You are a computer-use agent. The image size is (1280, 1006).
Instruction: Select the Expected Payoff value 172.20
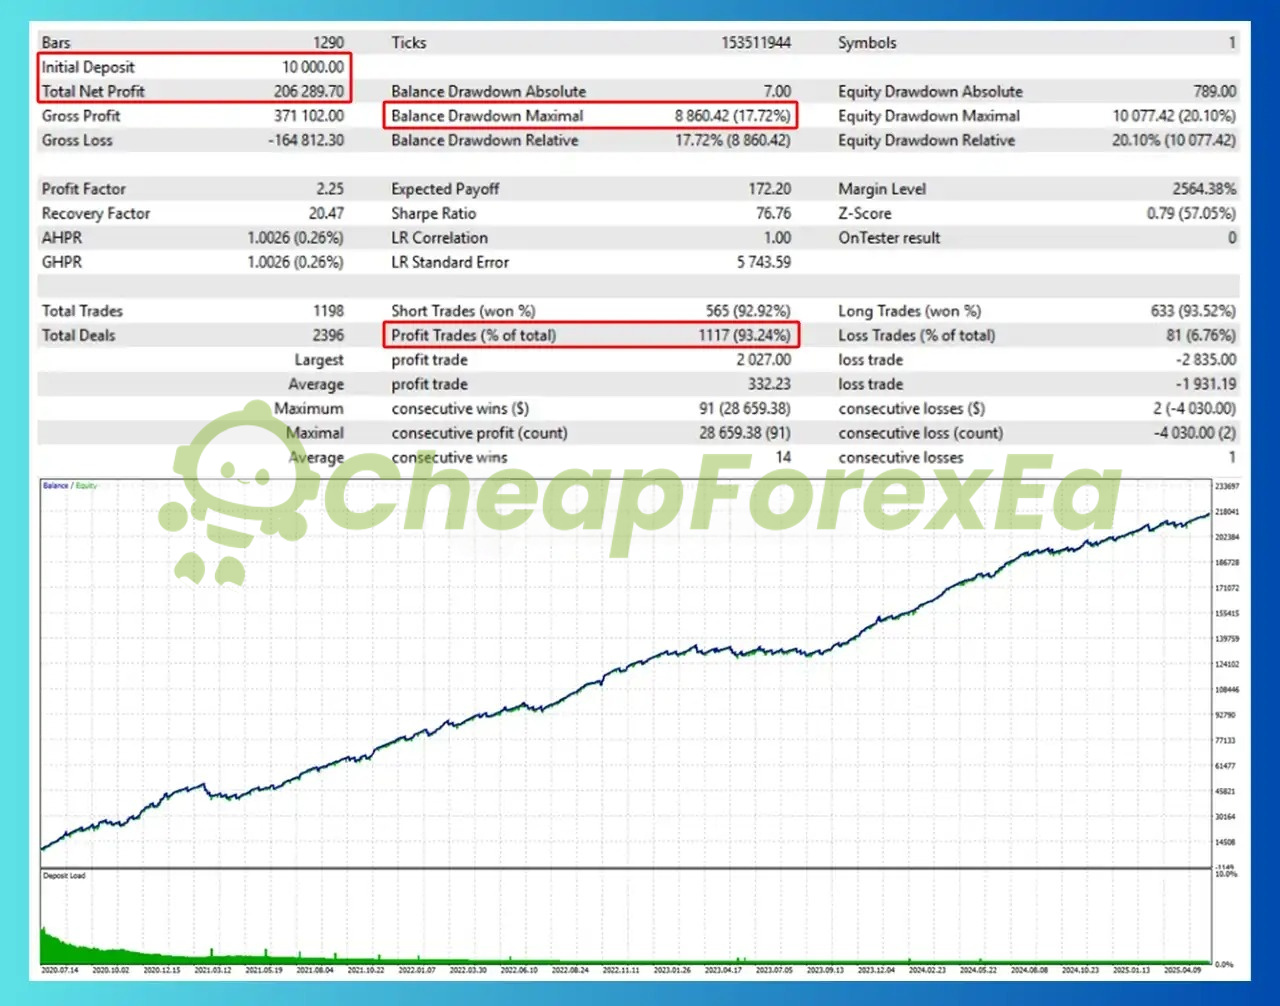770,189
